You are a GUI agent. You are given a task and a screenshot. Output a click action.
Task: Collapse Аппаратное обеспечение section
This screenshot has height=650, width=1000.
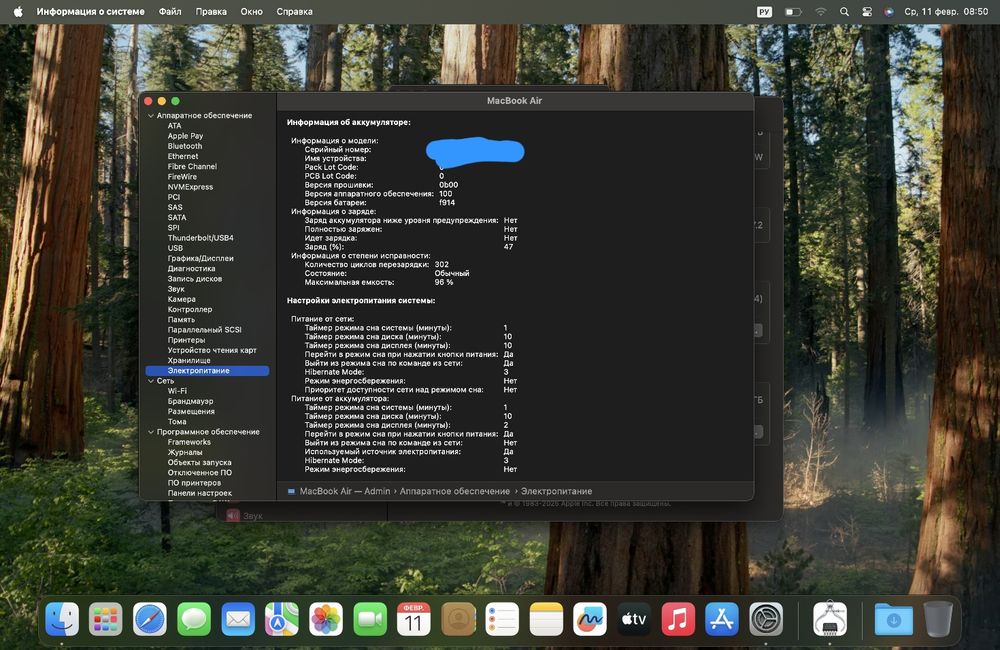pyautogui.click(x=151, y=115)
